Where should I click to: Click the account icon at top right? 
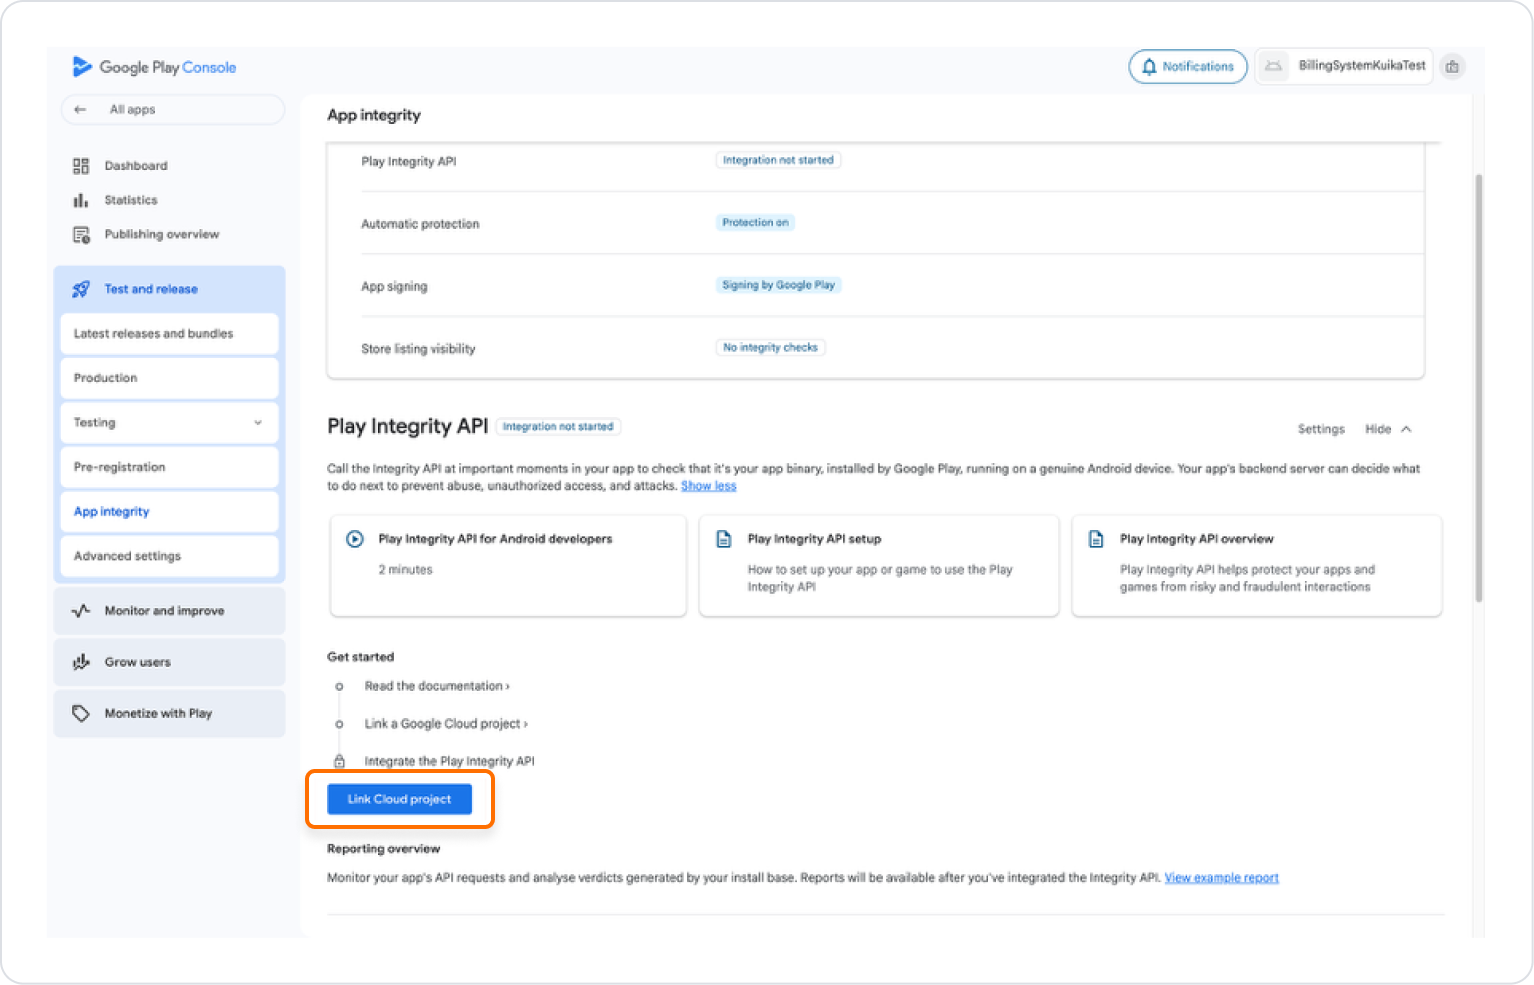pos(1452,67)
